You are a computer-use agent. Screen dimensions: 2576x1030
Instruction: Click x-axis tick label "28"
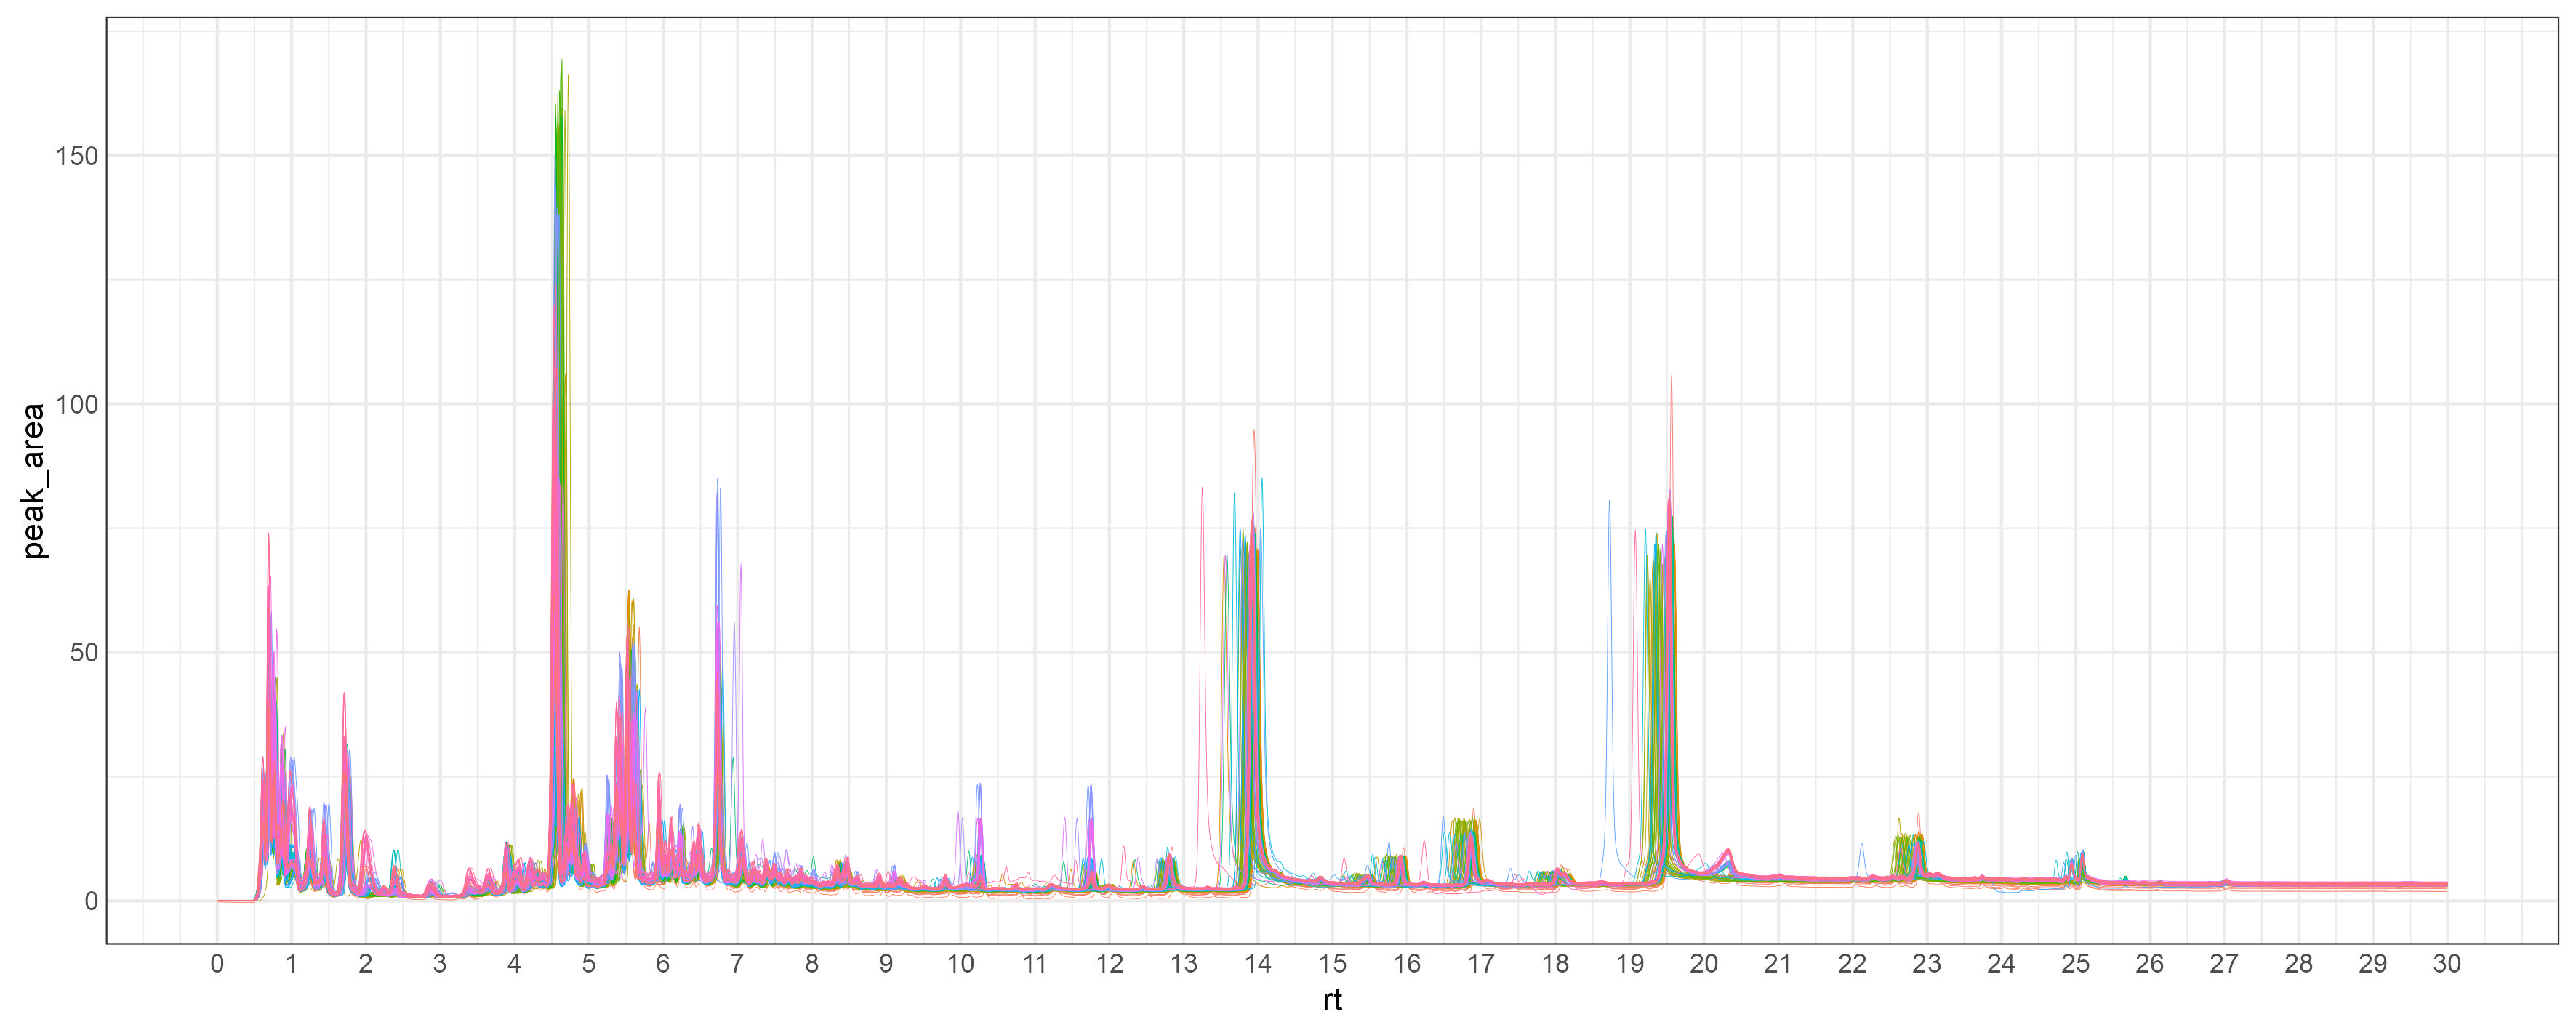pyautogui.click(x=2298, y=964)
